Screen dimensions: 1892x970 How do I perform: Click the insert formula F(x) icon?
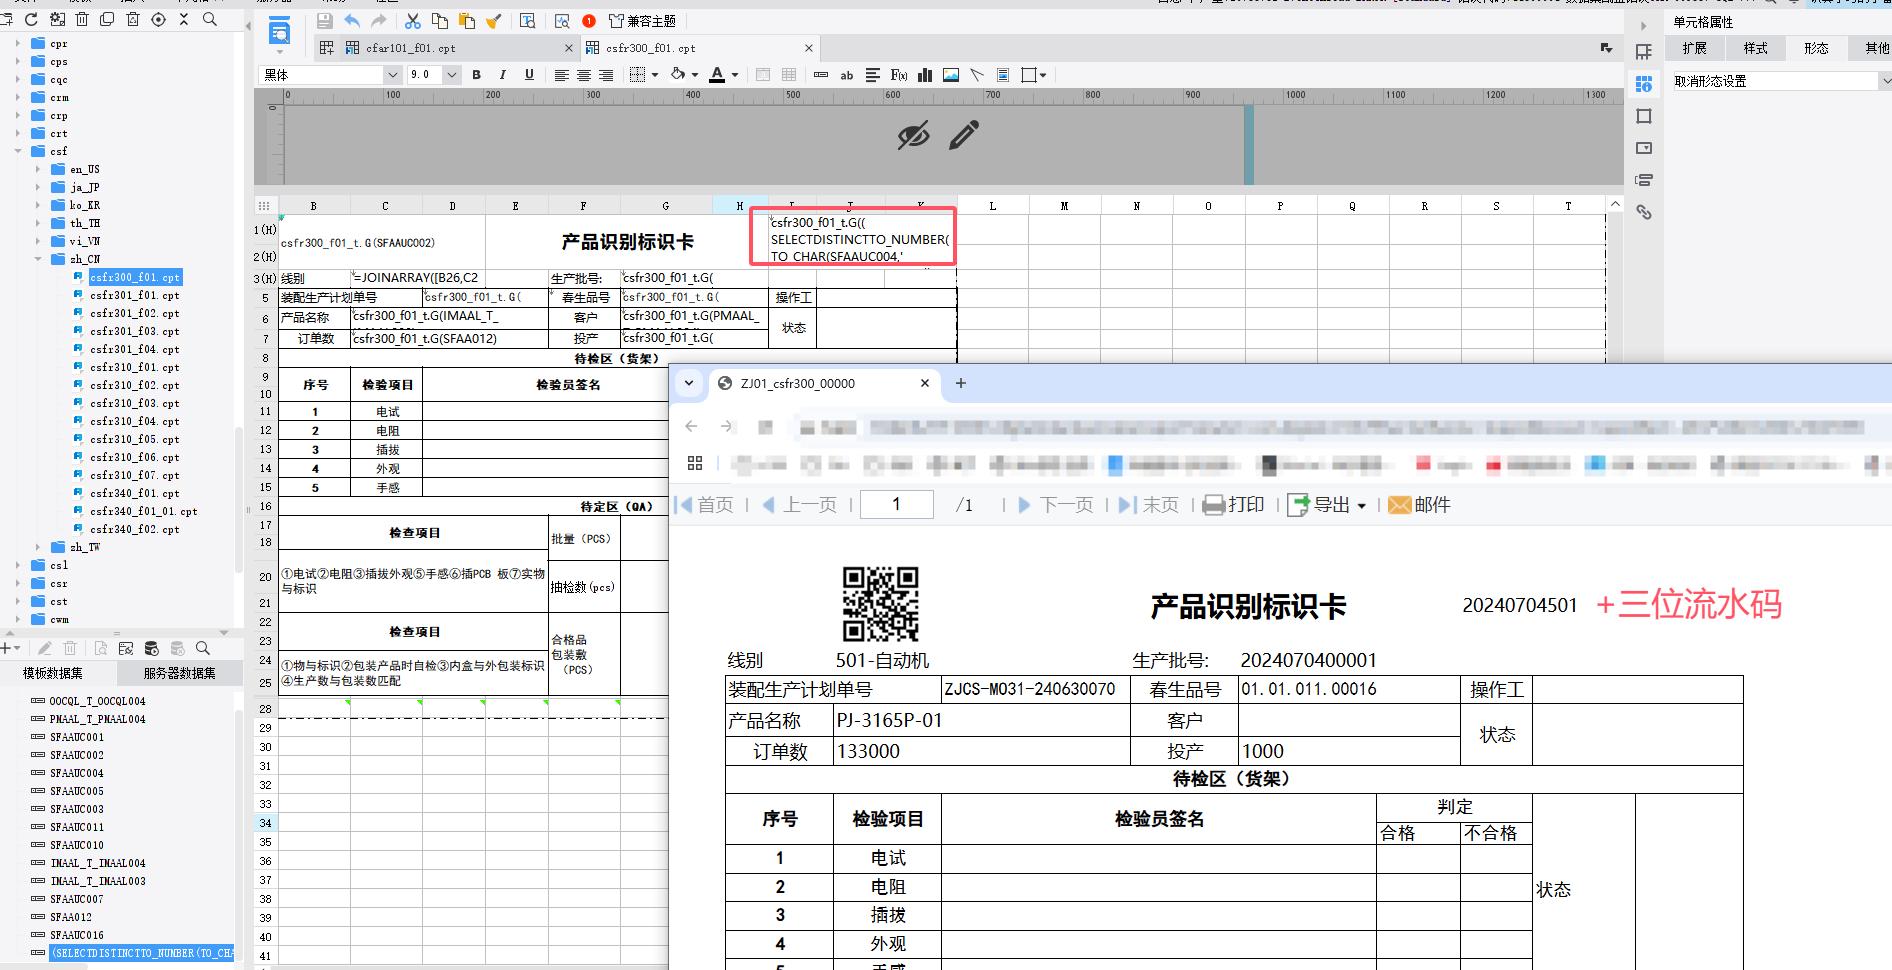pyautogui.click(x=899, y=75)
